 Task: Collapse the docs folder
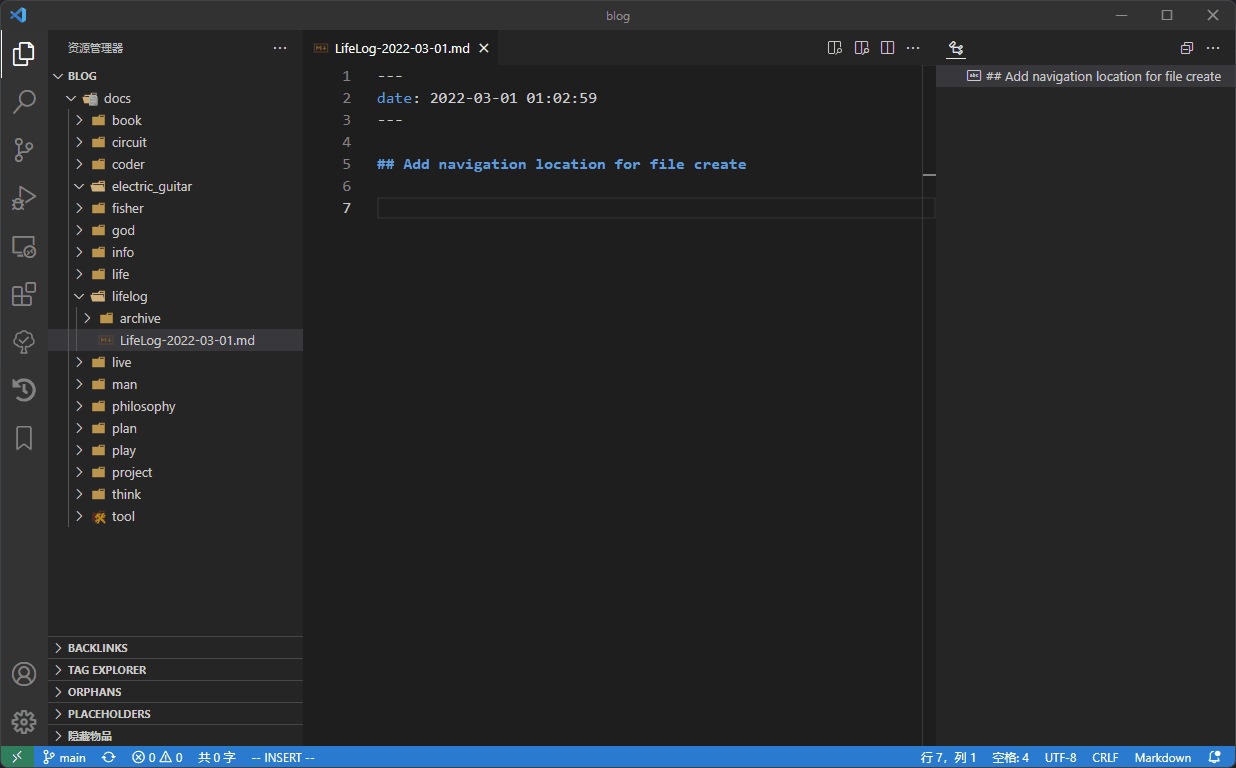(x=71, y=98)
